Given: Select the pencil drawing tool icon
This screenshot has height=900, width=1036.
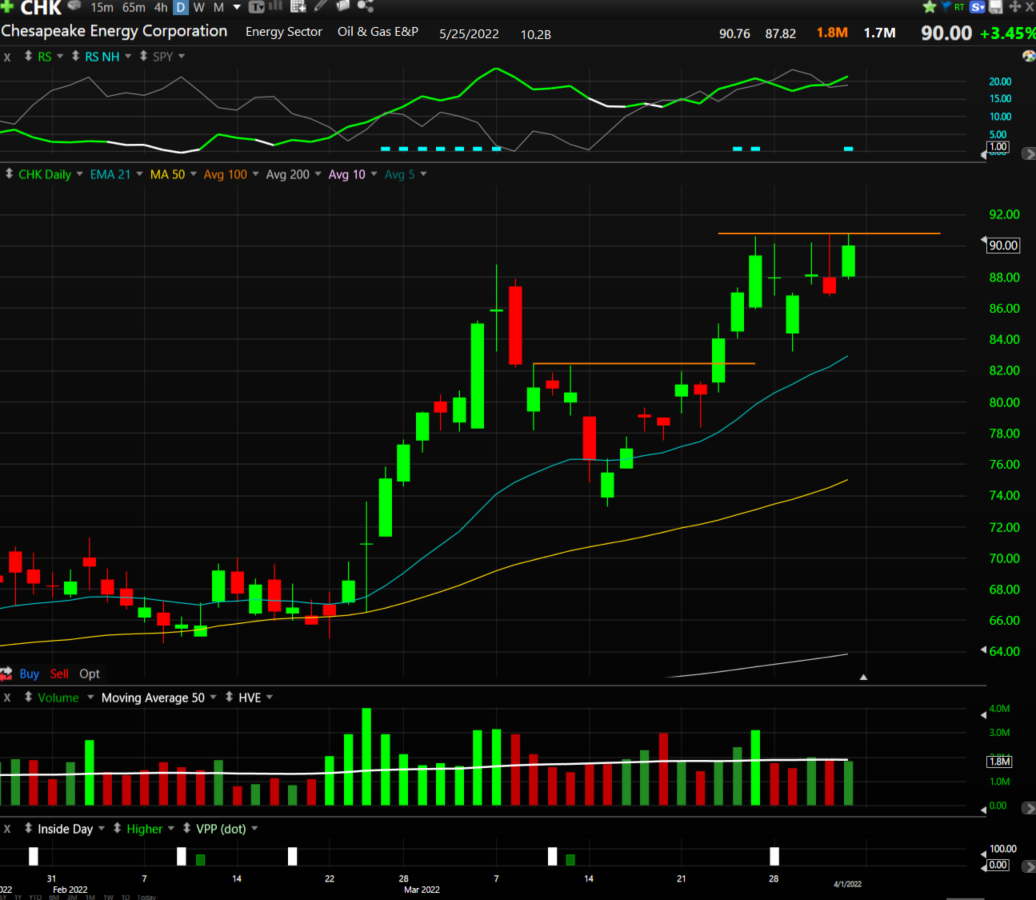Looking at the screenshot, I should pos(320,7).
